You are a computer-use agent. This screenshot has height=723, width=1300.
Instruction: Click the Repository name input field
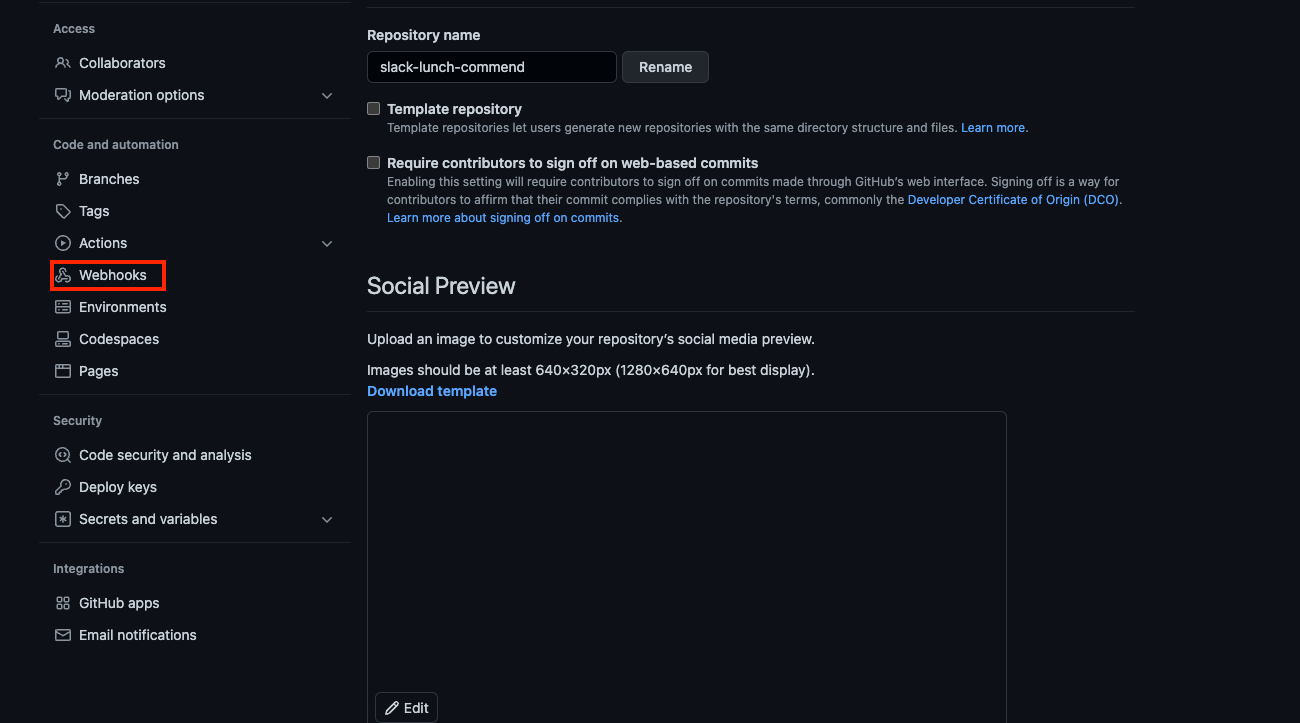492,67
